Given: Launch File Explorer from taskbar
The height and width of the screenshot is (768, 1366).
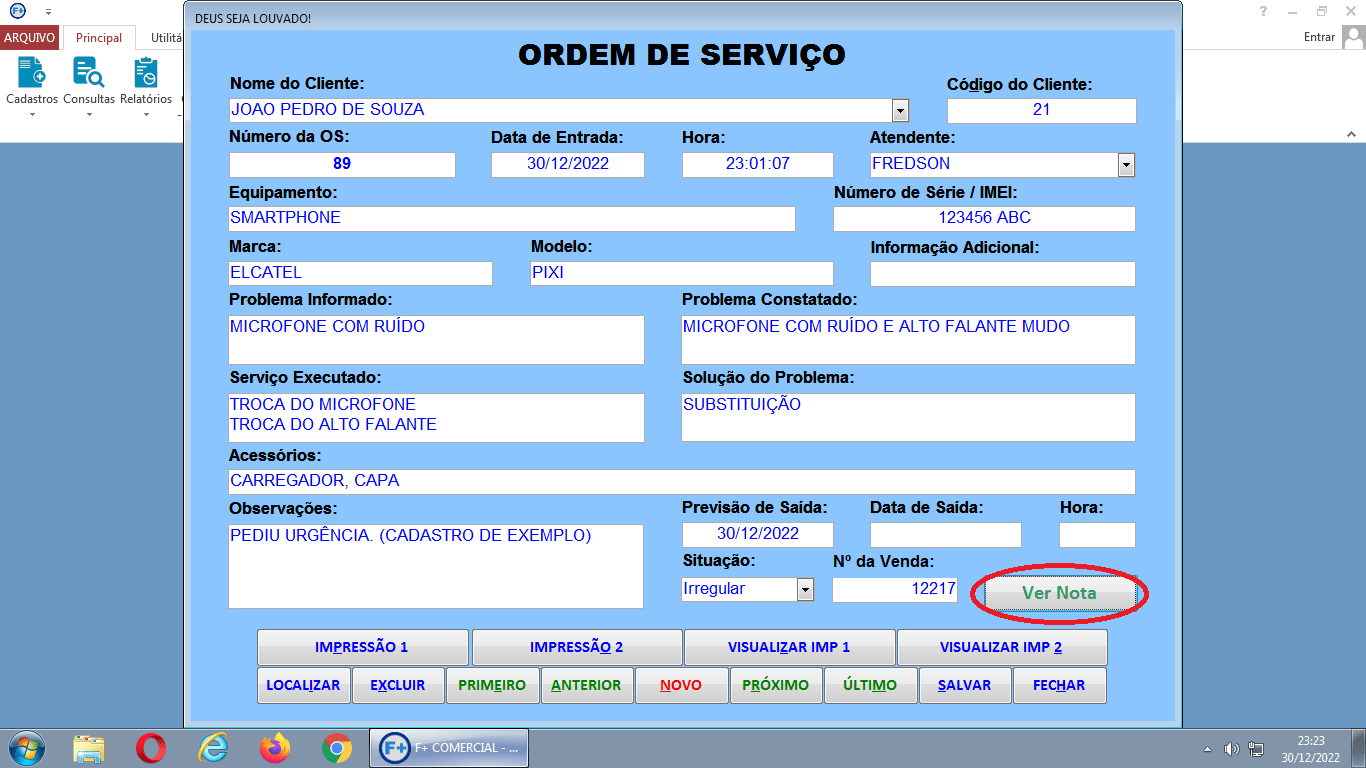Looking at the screenshot, I should point(89,748).
